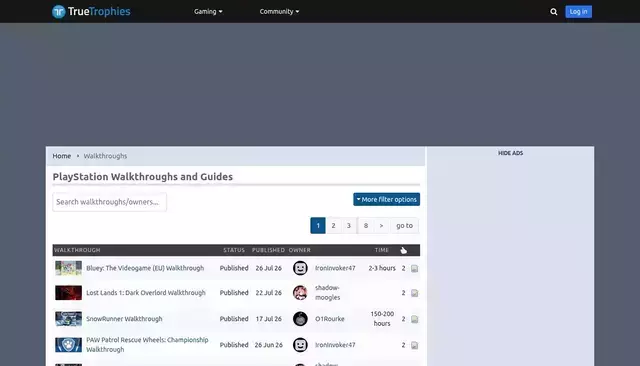
Task: Click comments icon in SnowRunner row
Action: point(414,319)
